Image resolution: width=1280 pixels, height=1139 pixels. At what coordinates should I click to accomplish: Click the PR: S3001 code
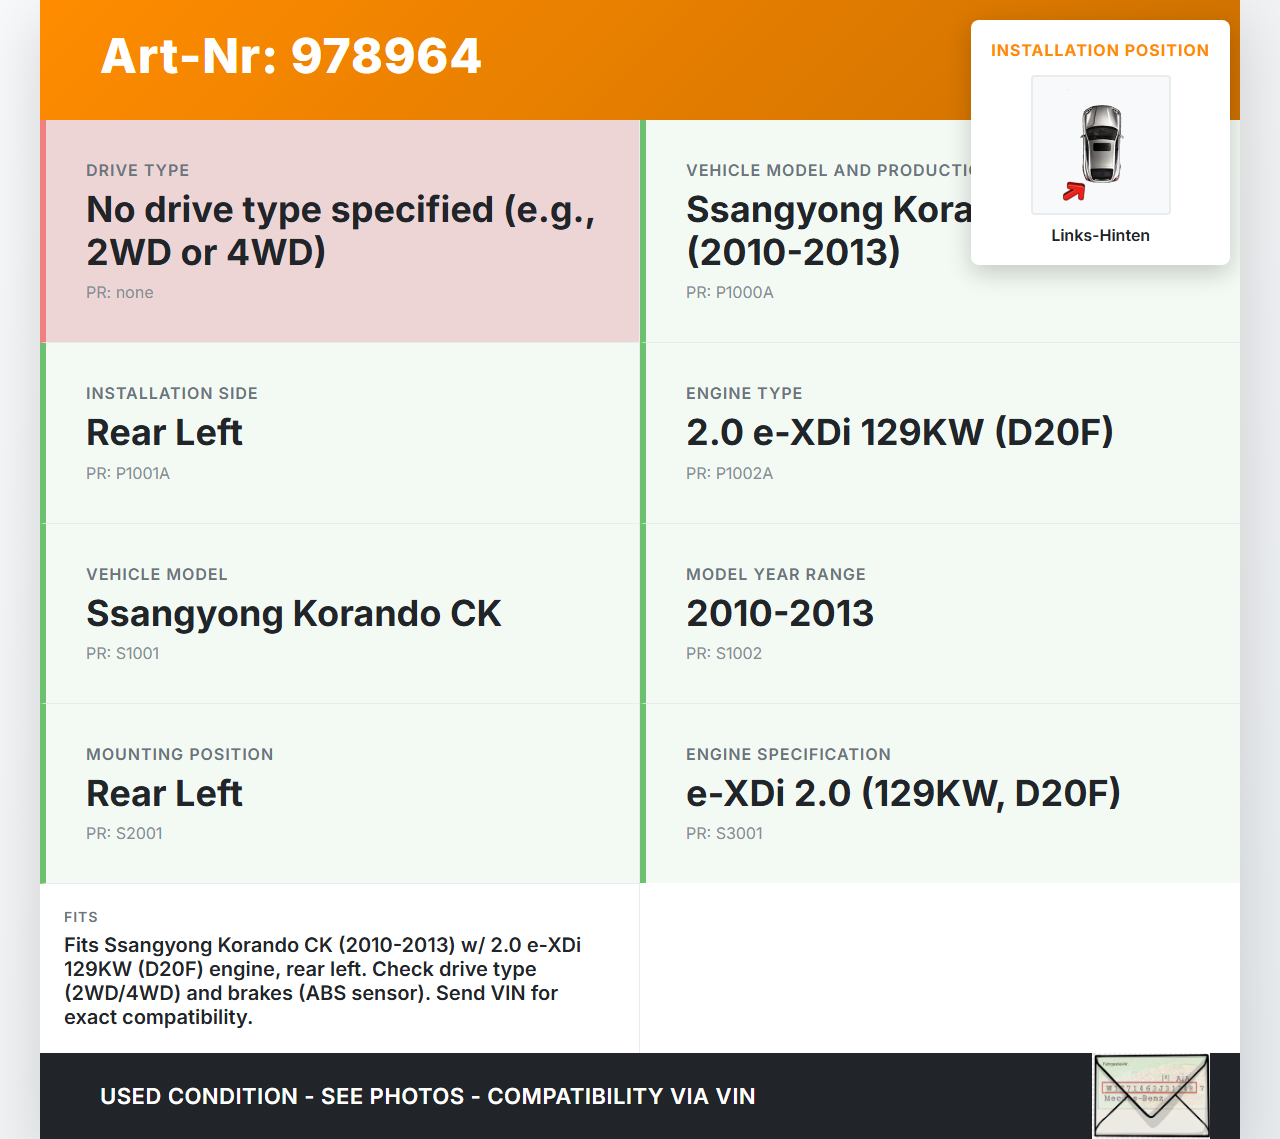(x=724, y=833)
